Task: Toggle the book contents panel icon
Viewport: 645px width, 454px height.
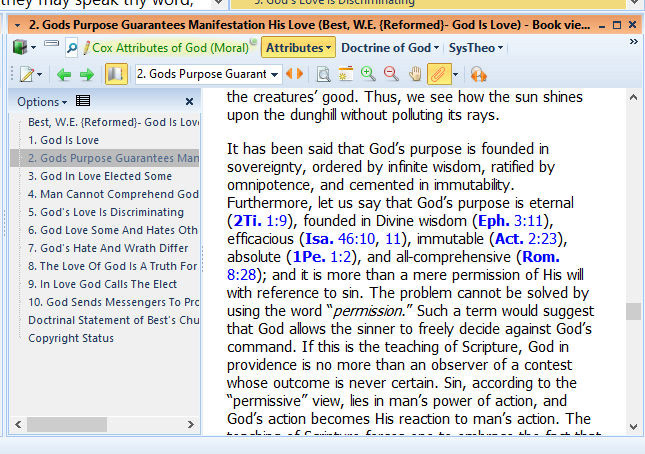Action: [x=116, y=74]
